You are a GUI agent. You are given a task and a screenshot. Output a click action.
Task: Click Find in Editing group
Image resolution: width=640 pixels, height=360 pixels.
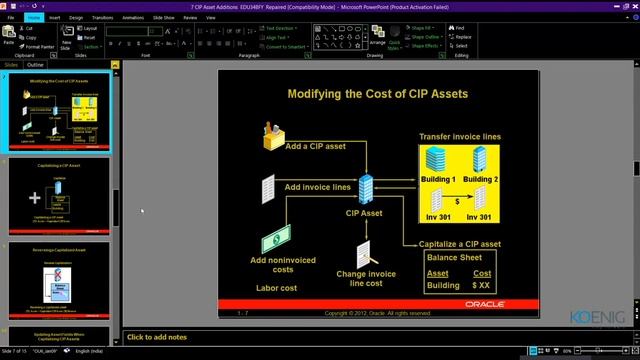[456, 28]
